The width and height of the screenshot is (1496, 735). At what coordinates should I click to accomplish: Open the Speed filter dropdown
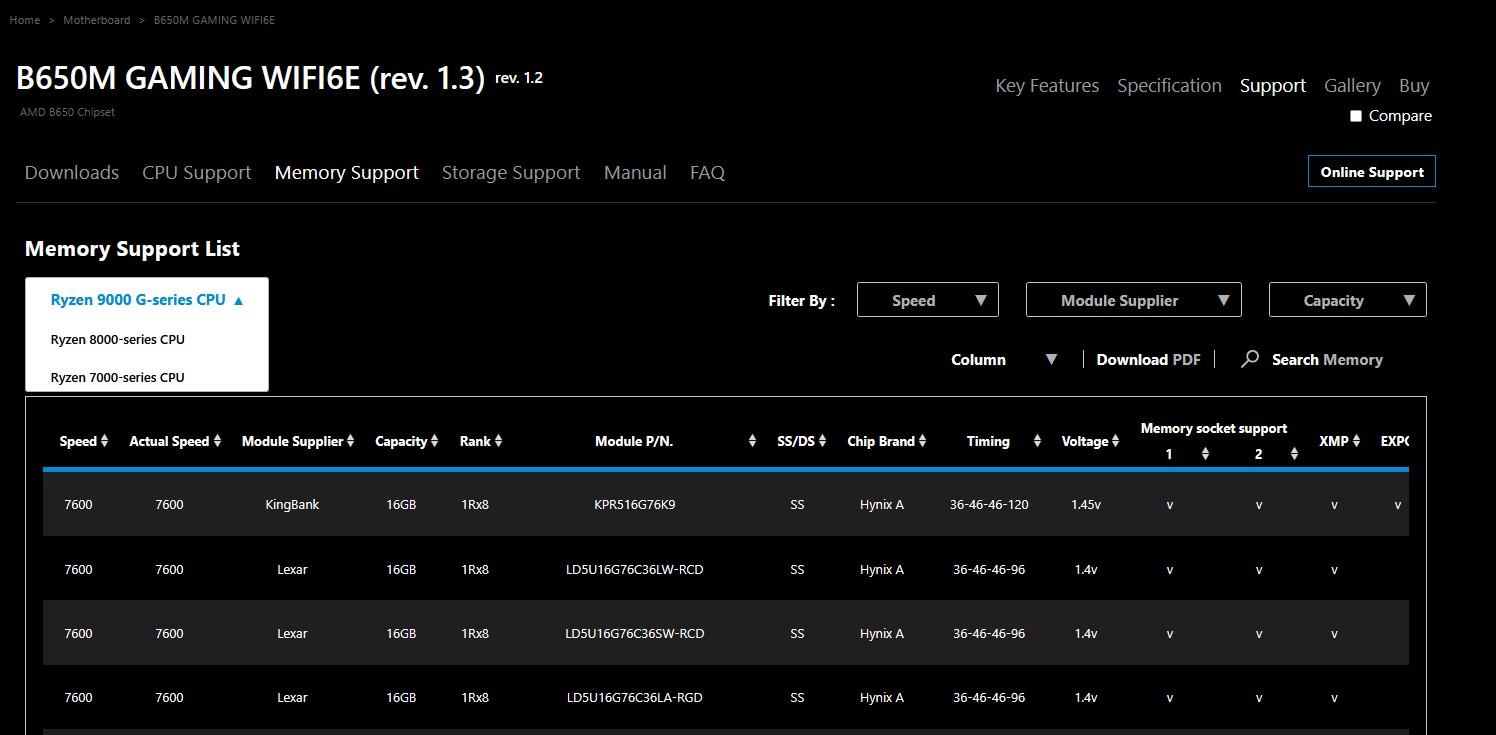(927, 300)
